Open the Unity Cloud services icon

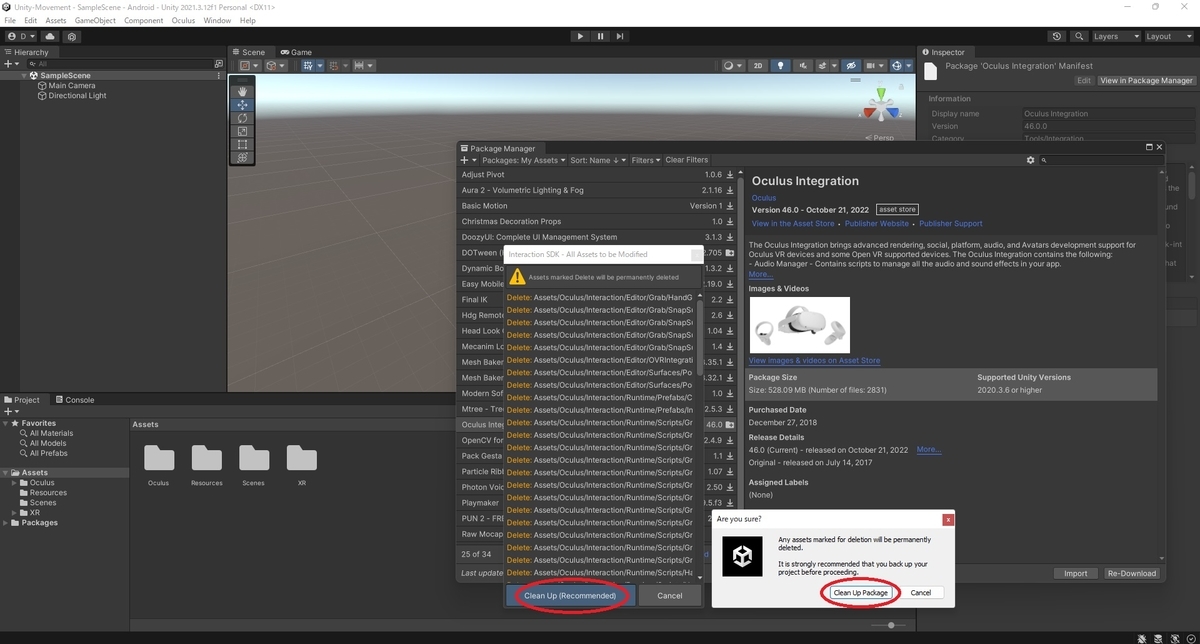pyautogui.click(x=51, y=36)
